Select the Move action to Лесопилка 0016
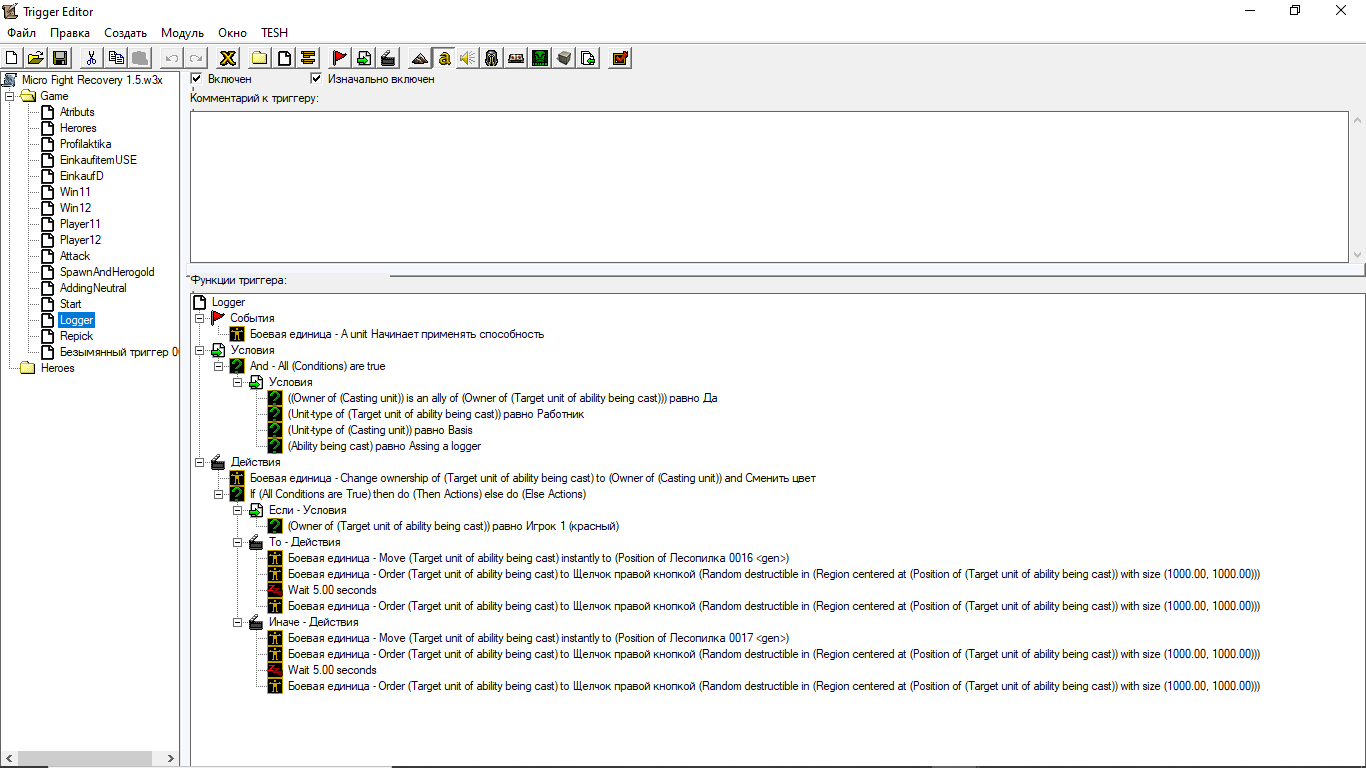1366x768 pixels. coord(538,558)
